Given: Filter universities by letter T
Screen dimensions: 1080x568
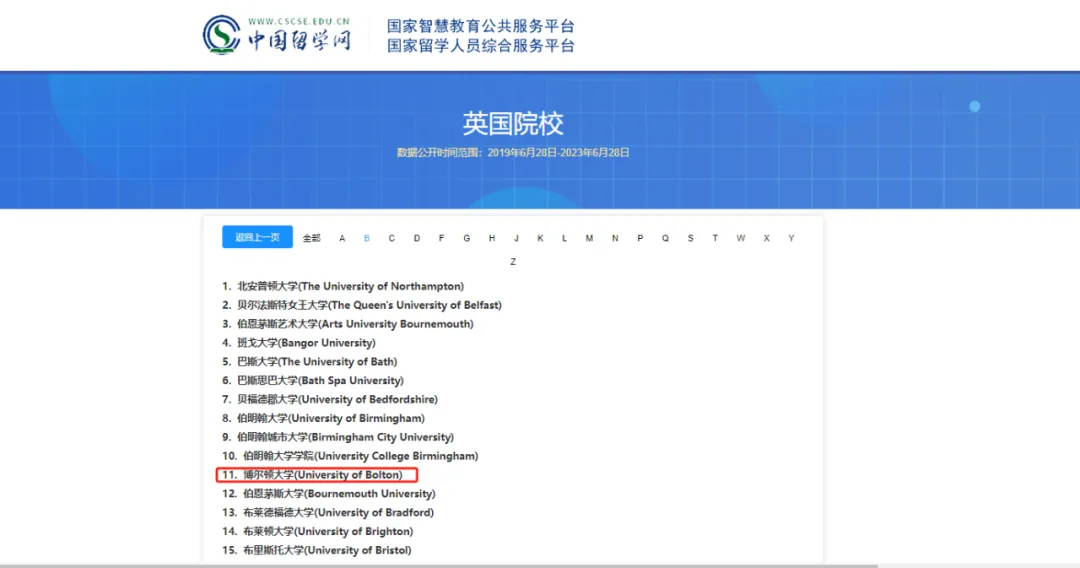Looking at the screenshot, I should coord(715,238).
